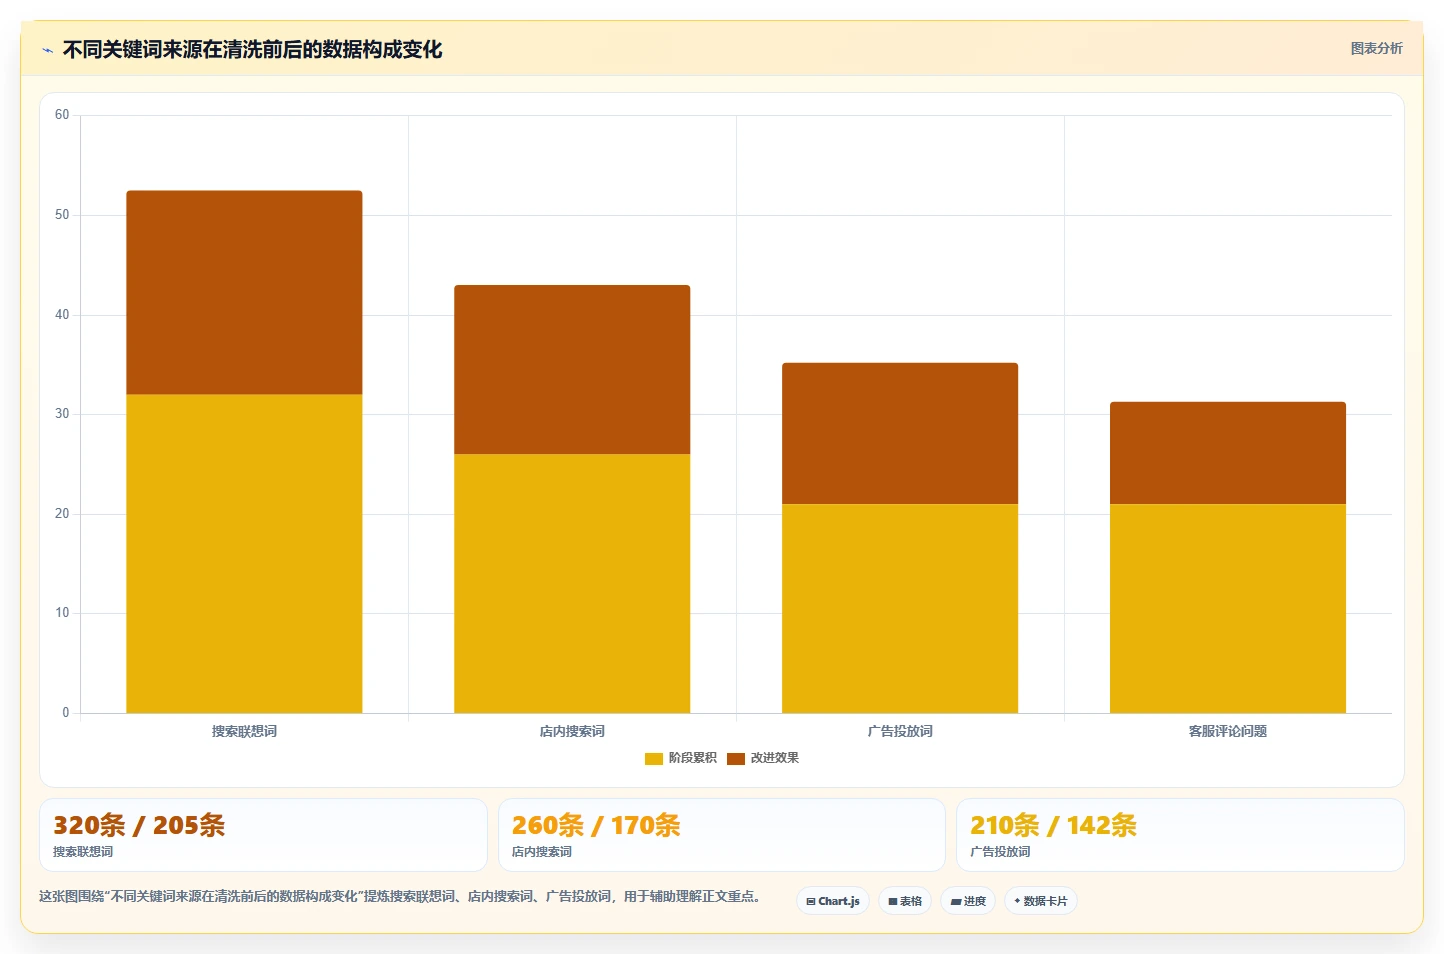Click the 店内搜索词 x-axis label
Viewport: 1444px width, 954px height.
[x=572, y=731]
